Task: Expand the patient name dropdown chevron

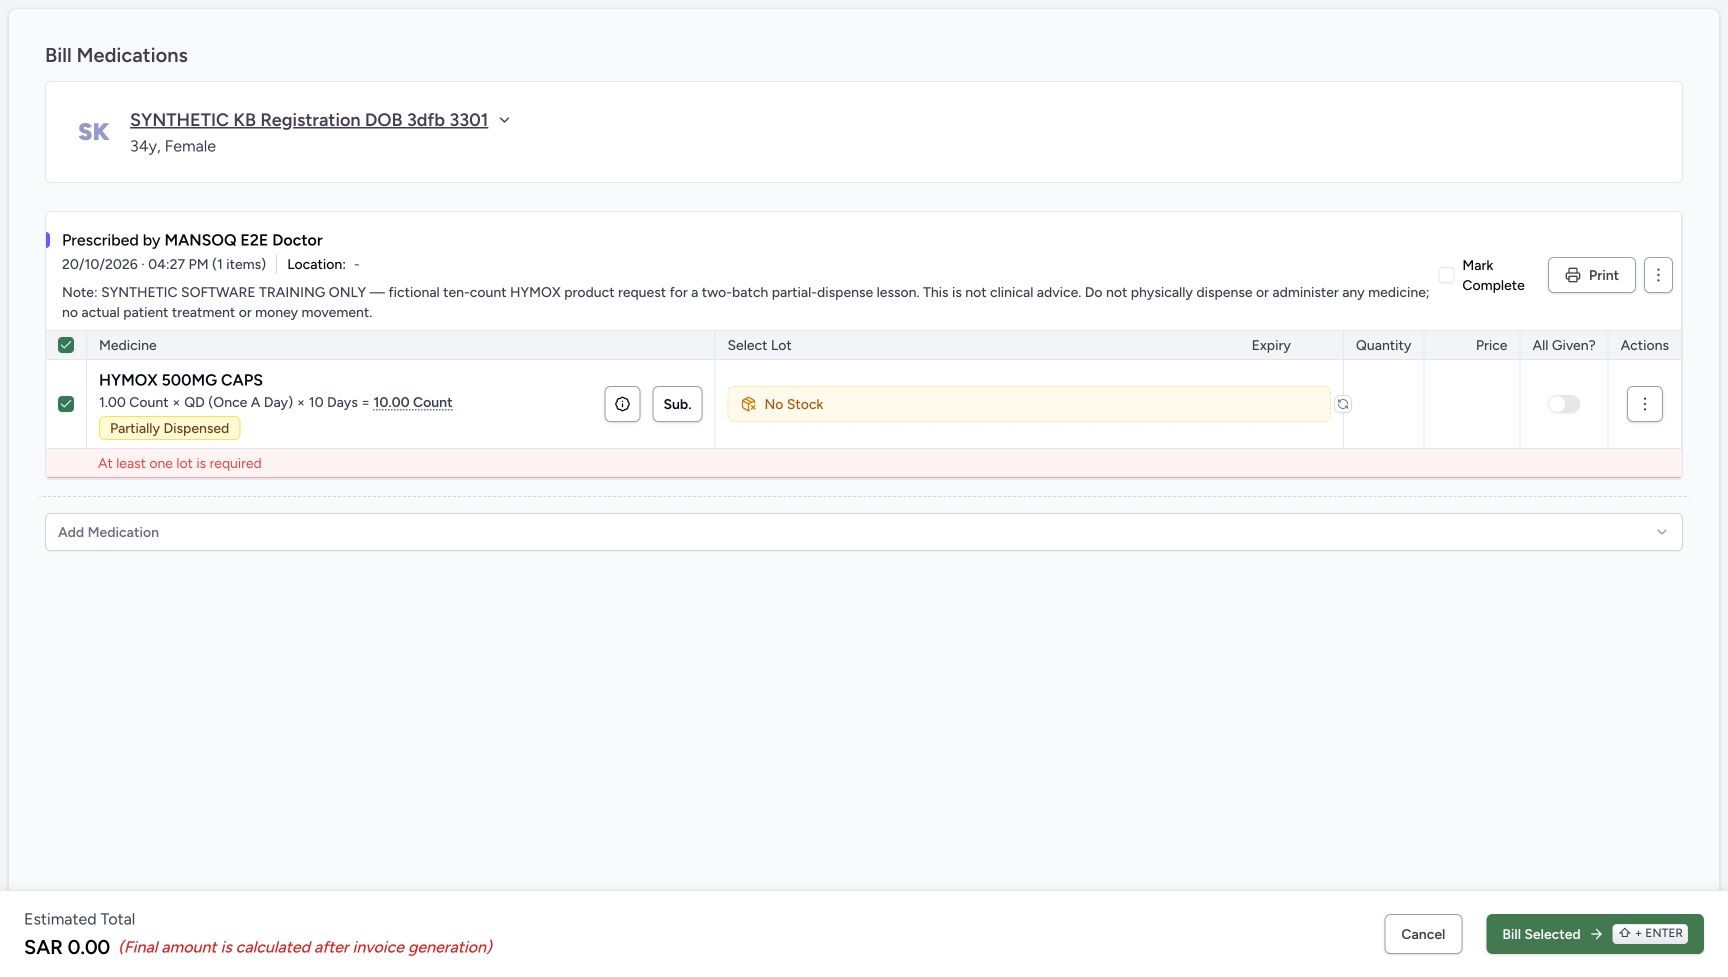Action: [504, 120]
